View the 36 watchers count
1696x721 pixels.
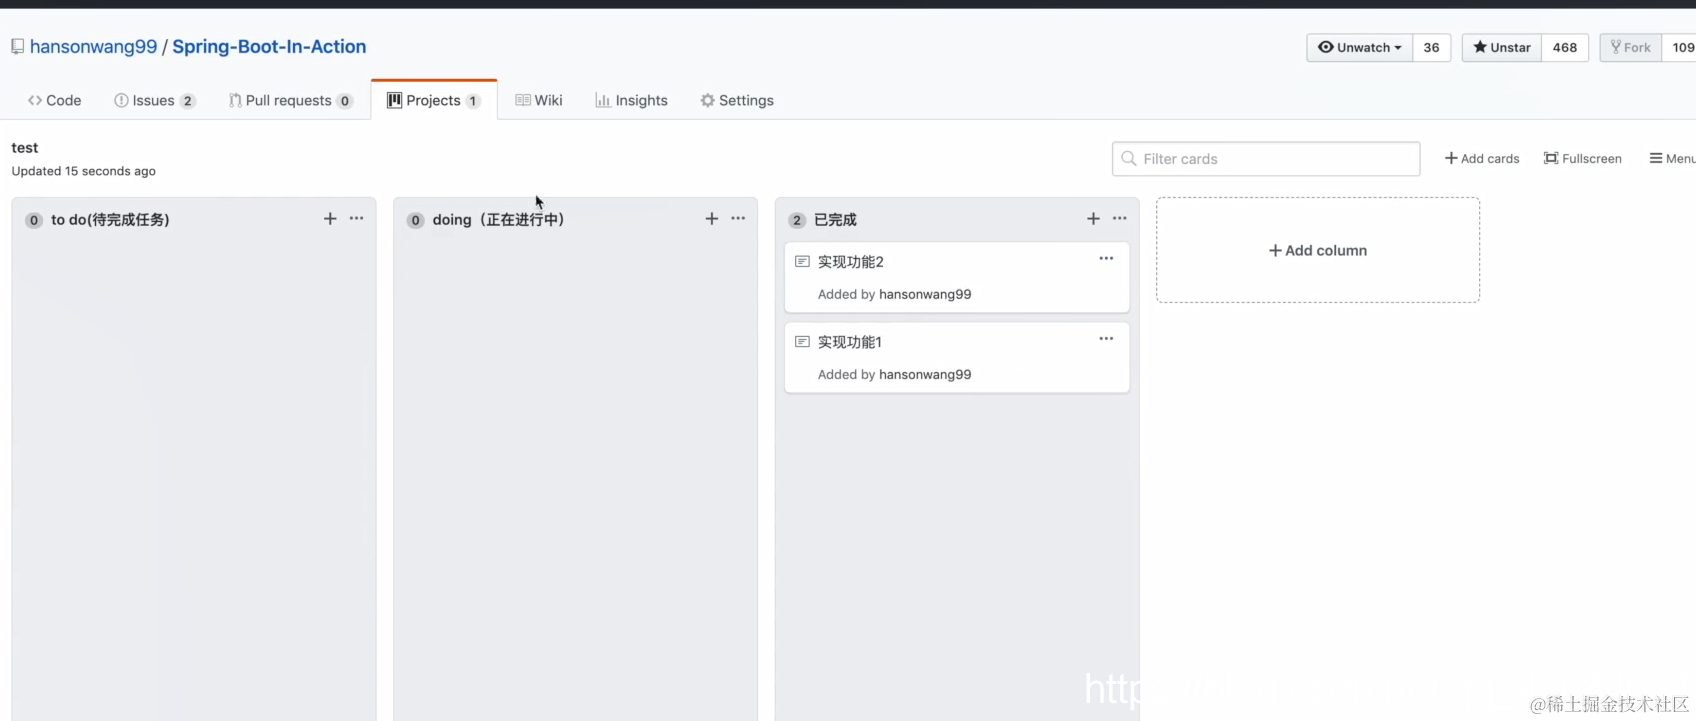click(x=1432, y=47)
